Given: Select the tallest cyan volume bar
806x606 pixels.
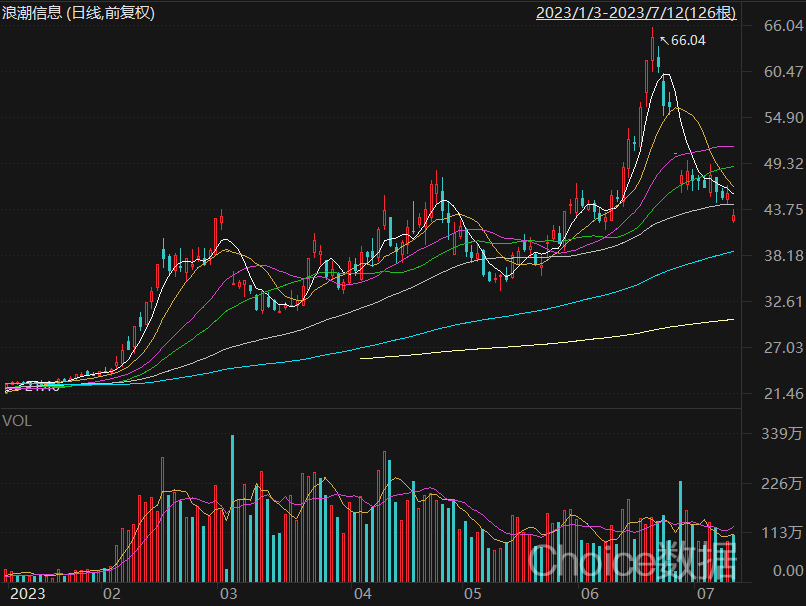Looking at the screenshot, I should (x=232, y=508).
